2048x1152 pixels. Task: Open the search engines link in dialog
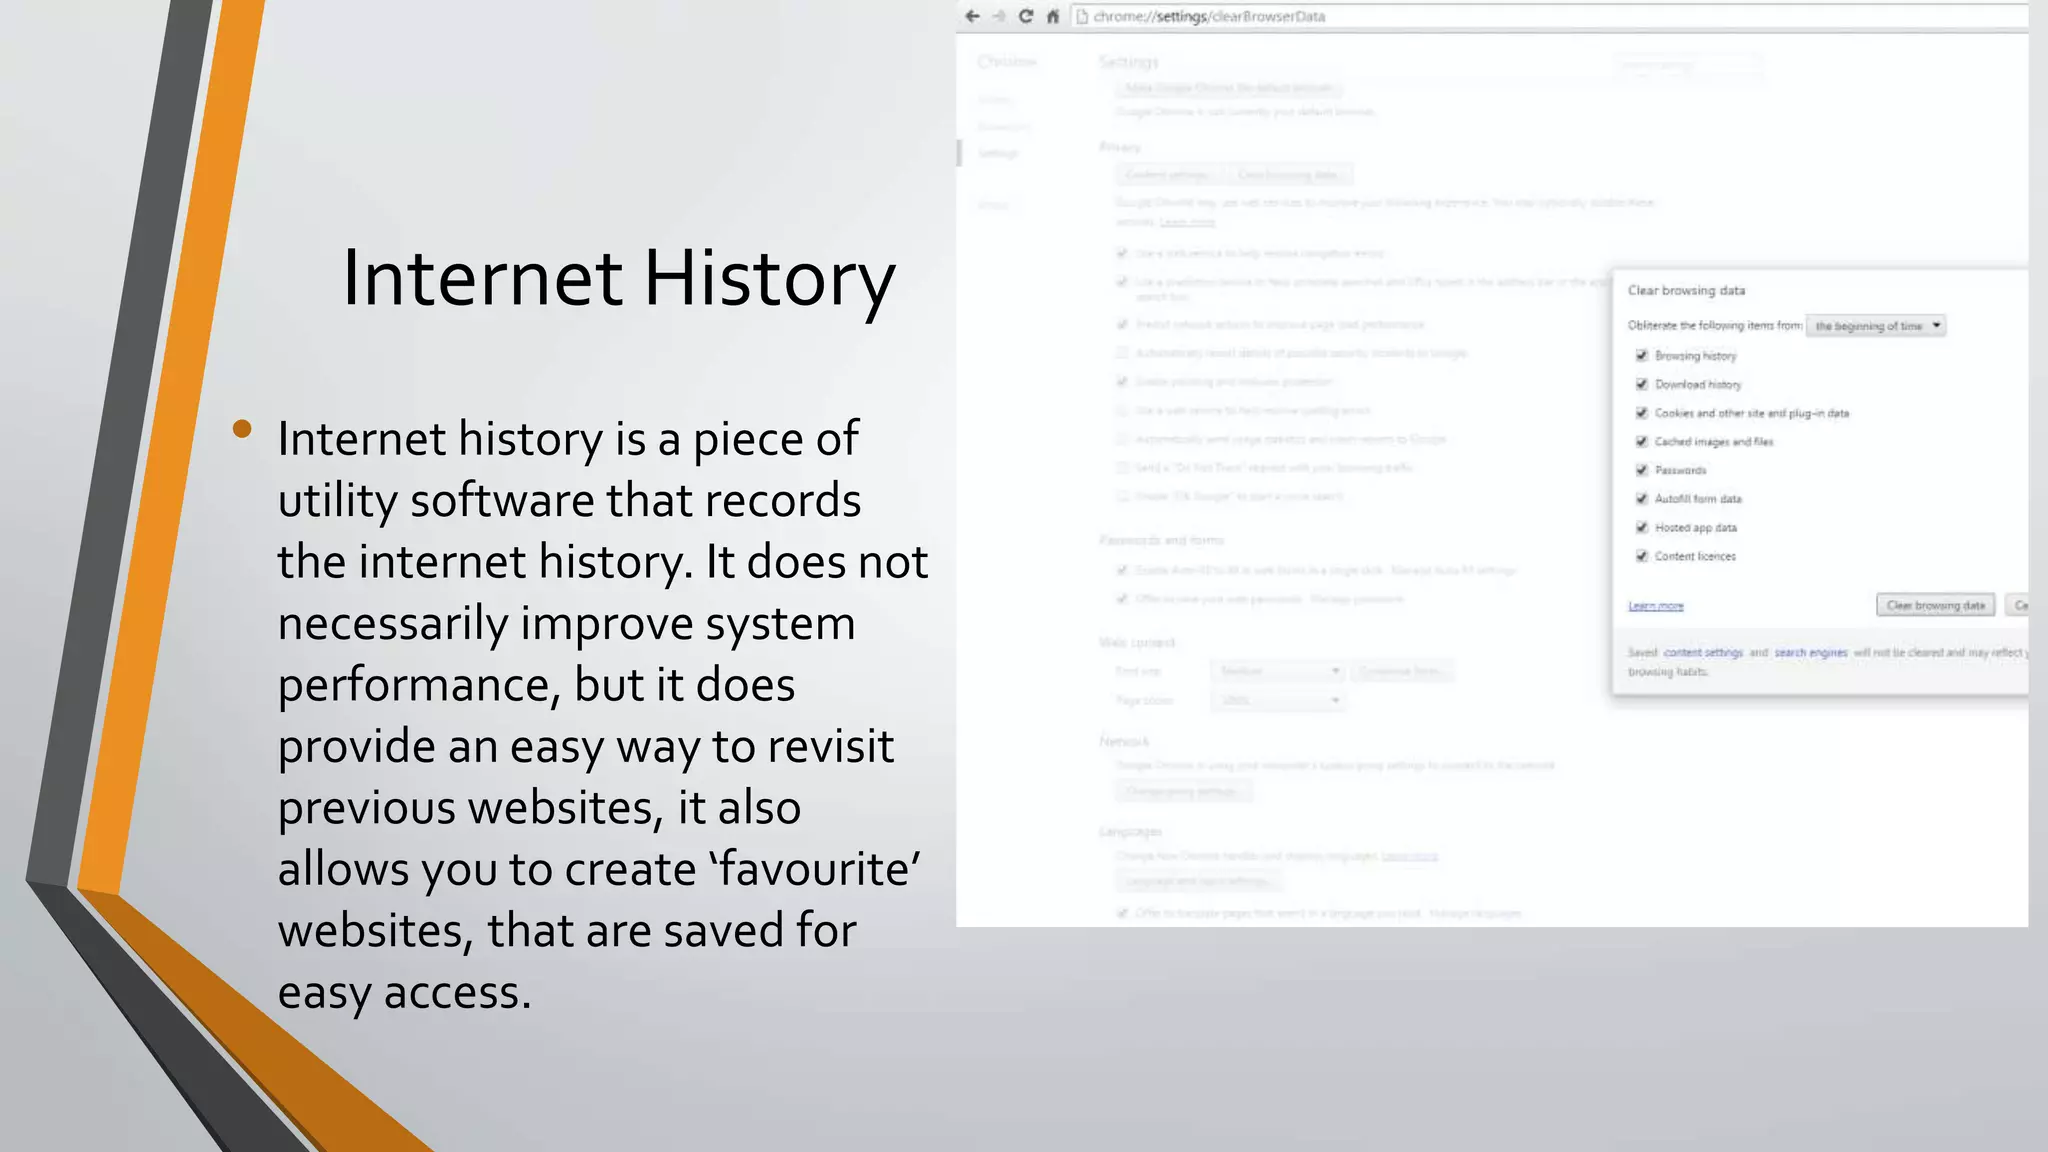[x=1811, y=652]
